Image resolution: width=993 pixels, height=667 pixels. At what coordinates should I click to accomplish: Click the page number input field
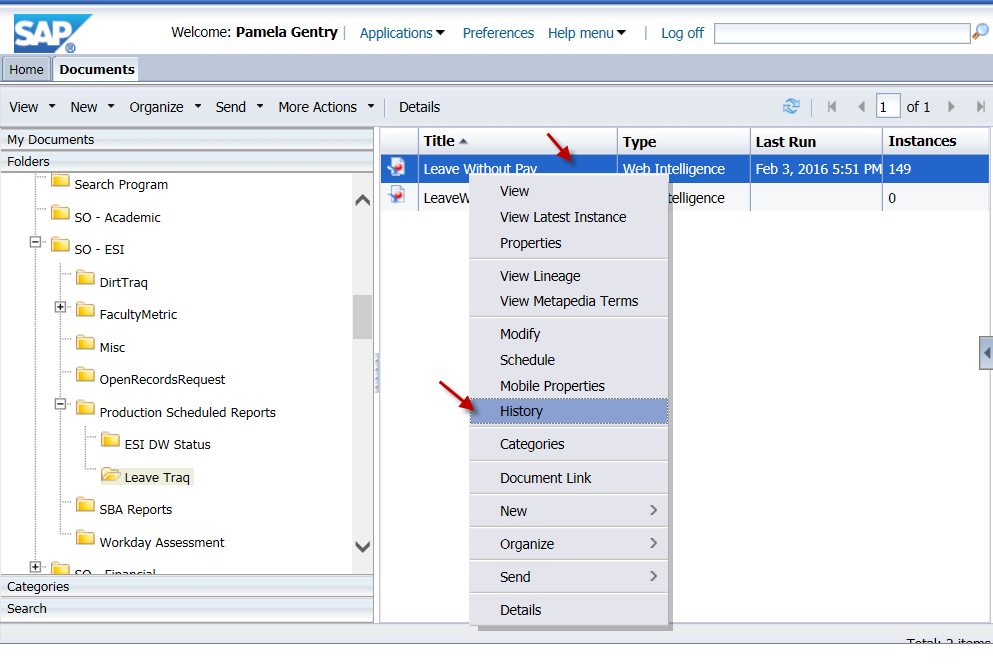pyautogui.click(x=888, y=106)
